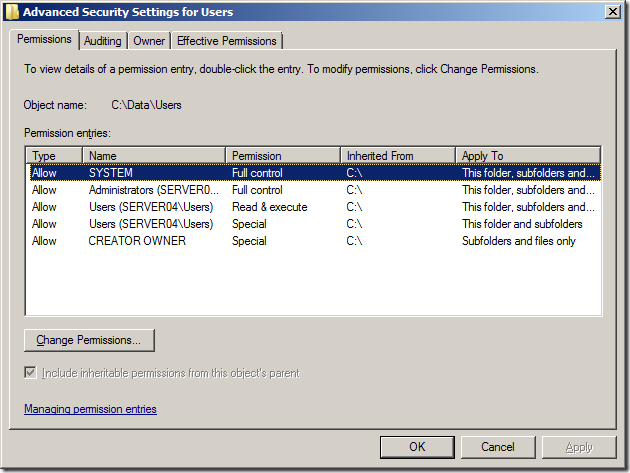Click the Apply button
This screenshot has width=630, height=473.
click(x=579, y=447)
